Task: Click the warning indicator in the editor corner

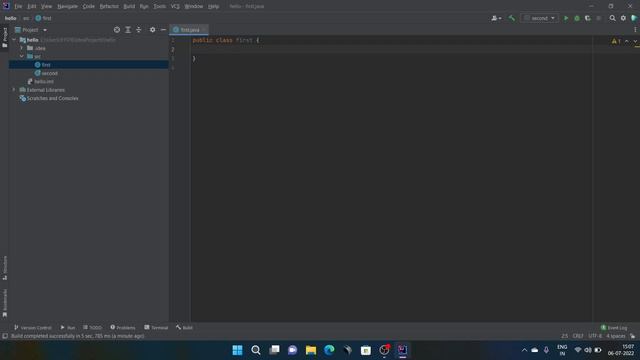Action: point(616,41)
